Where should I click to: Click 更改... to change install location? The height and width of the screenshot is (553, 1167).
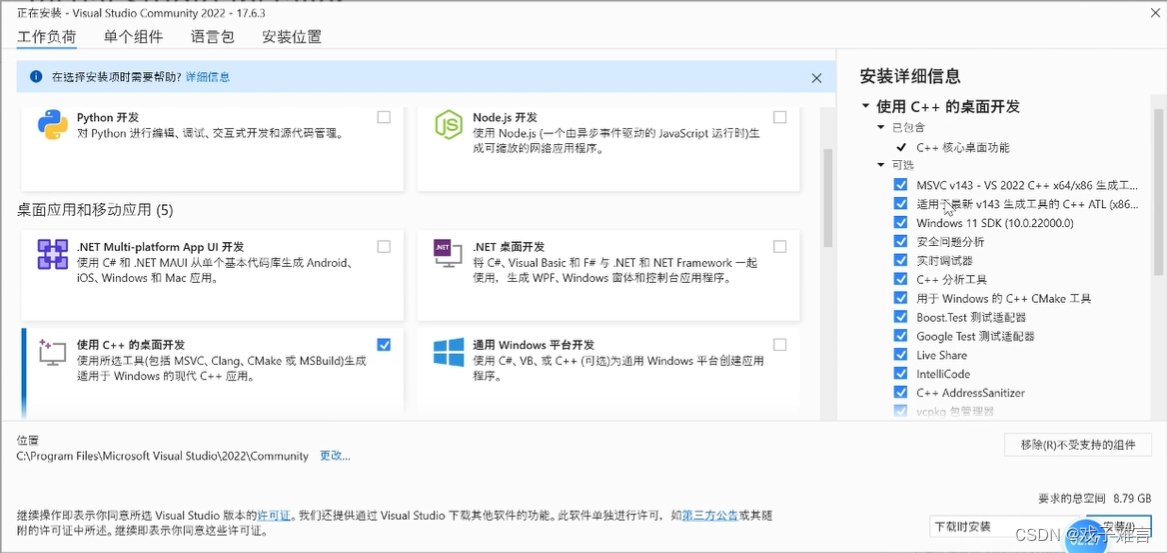[335, 455]
